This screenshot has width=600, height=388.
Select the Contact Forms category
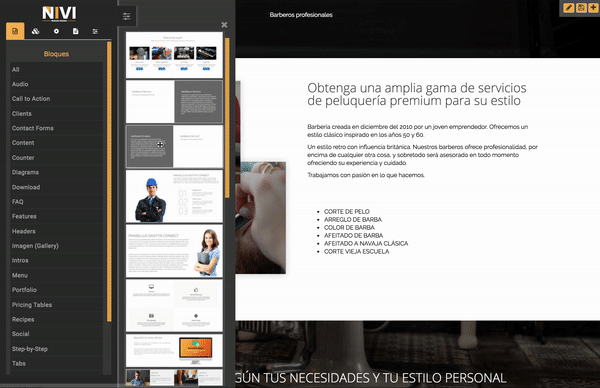tap(56, 128)
